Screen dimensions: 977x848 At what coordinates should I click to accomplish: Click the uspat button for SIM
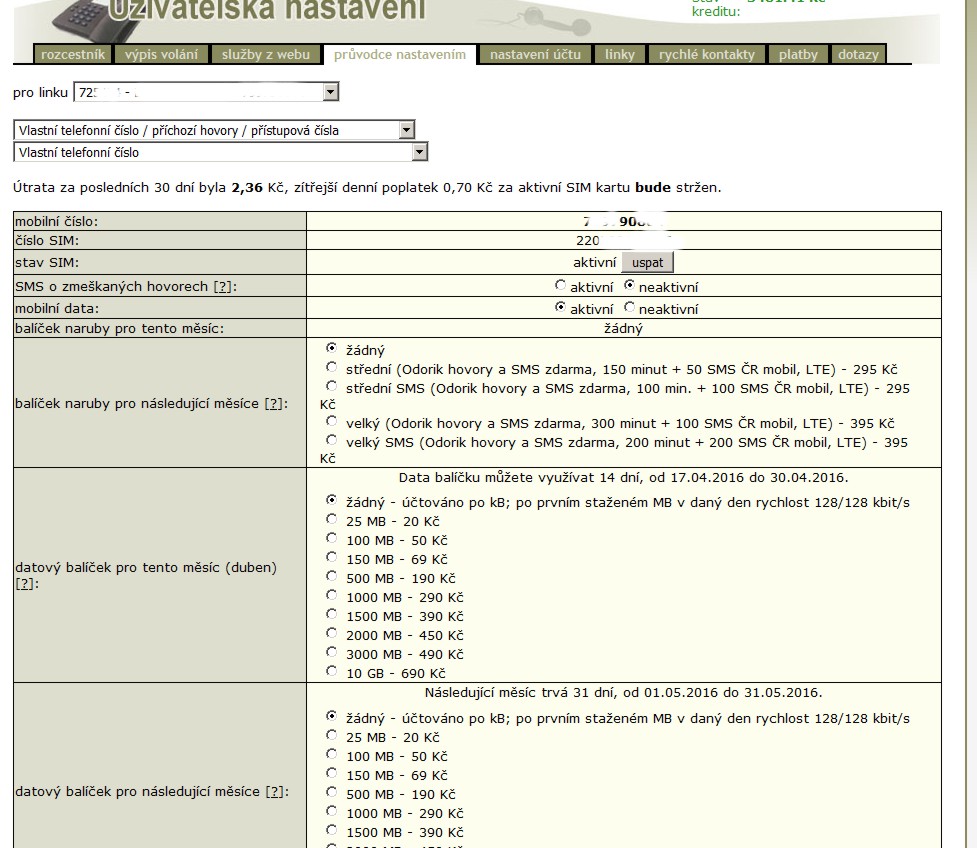click(x=647, y=262)
